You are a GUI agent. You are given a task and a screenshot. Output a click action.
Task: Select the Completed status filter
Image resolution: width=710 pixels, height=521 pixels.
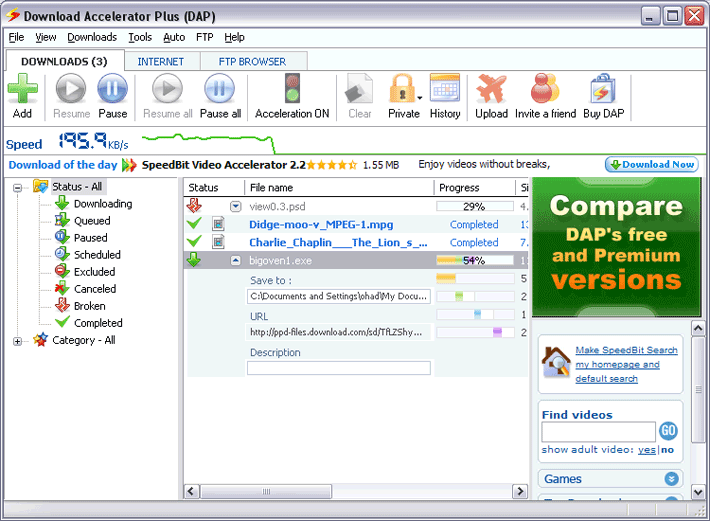98,323
